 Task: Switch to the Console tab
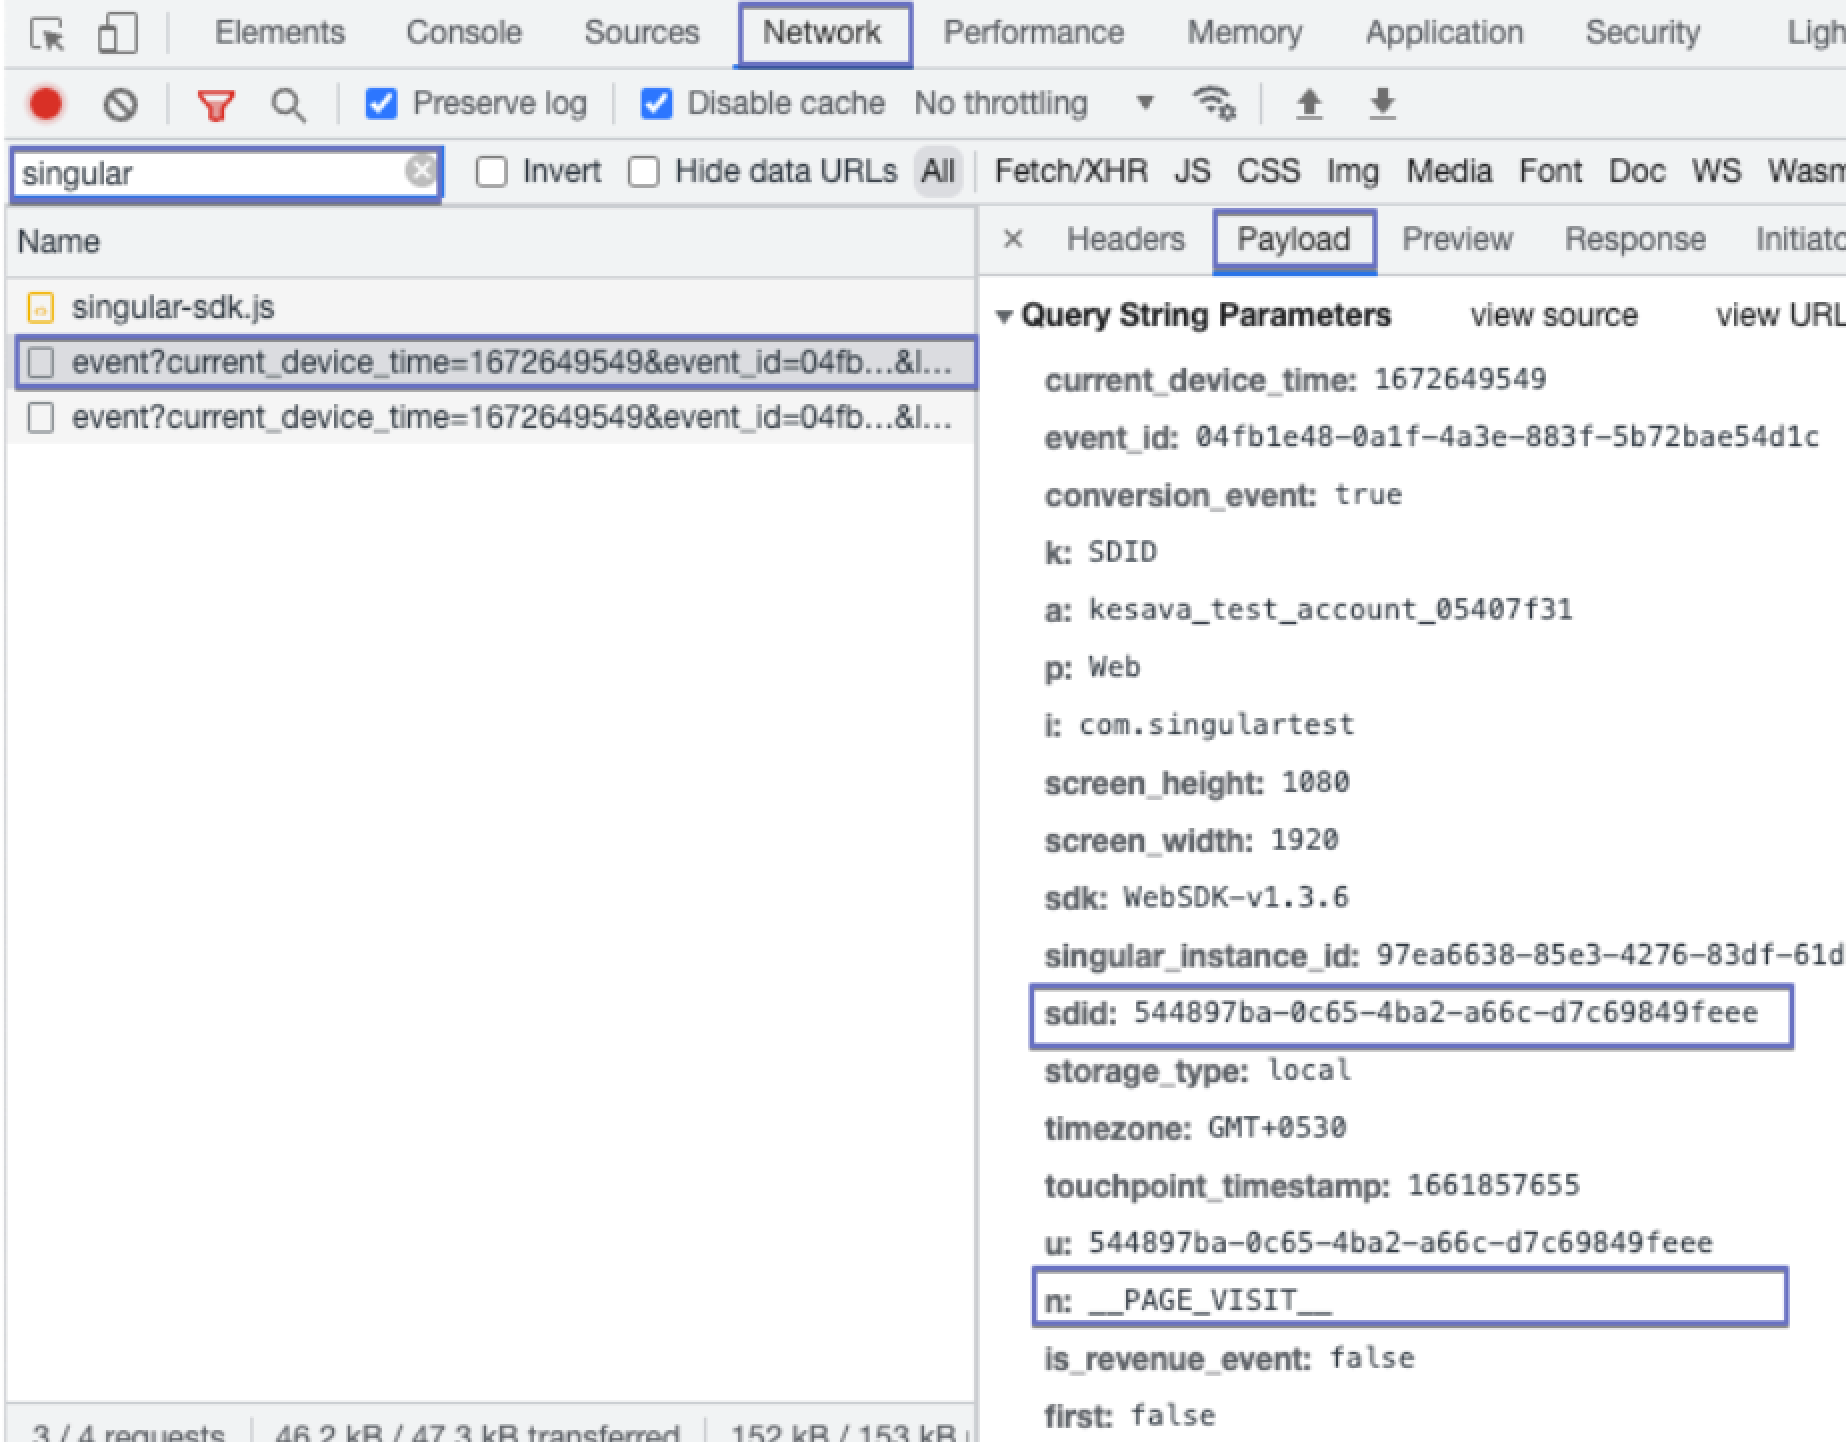463,33
